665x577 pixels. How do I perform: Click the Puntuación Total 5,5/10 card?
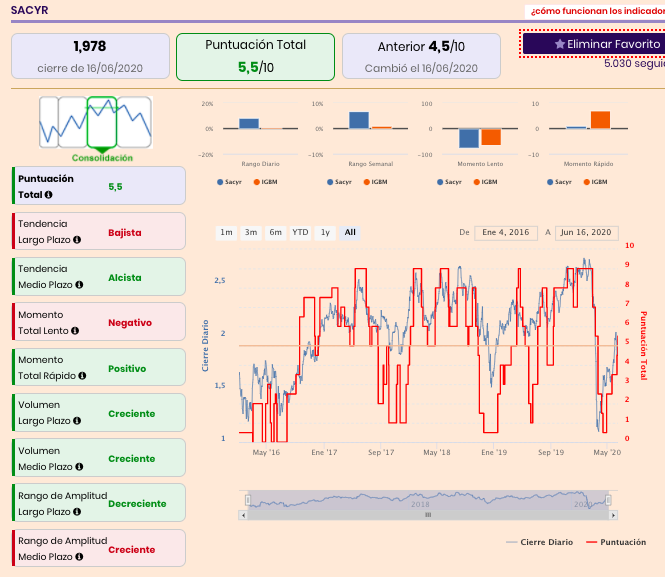pos(255,57)
